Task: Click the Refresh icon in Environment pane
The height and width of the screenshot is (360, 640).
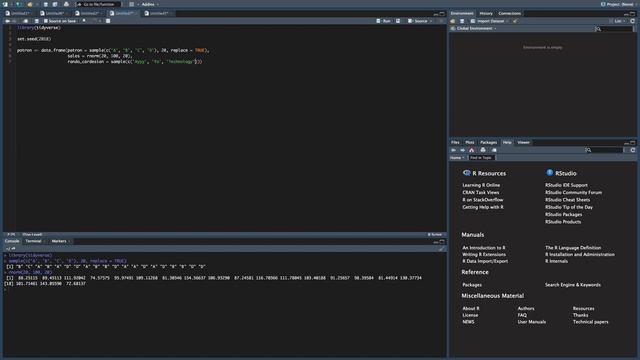Action: click(x=632, y=21)
